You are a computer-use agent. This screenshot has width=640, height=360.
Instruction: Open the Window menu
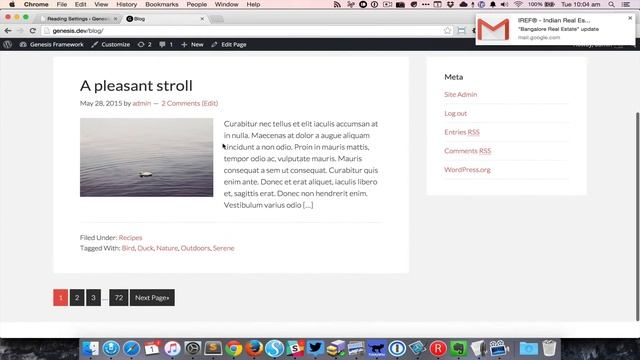coord(226,4)
